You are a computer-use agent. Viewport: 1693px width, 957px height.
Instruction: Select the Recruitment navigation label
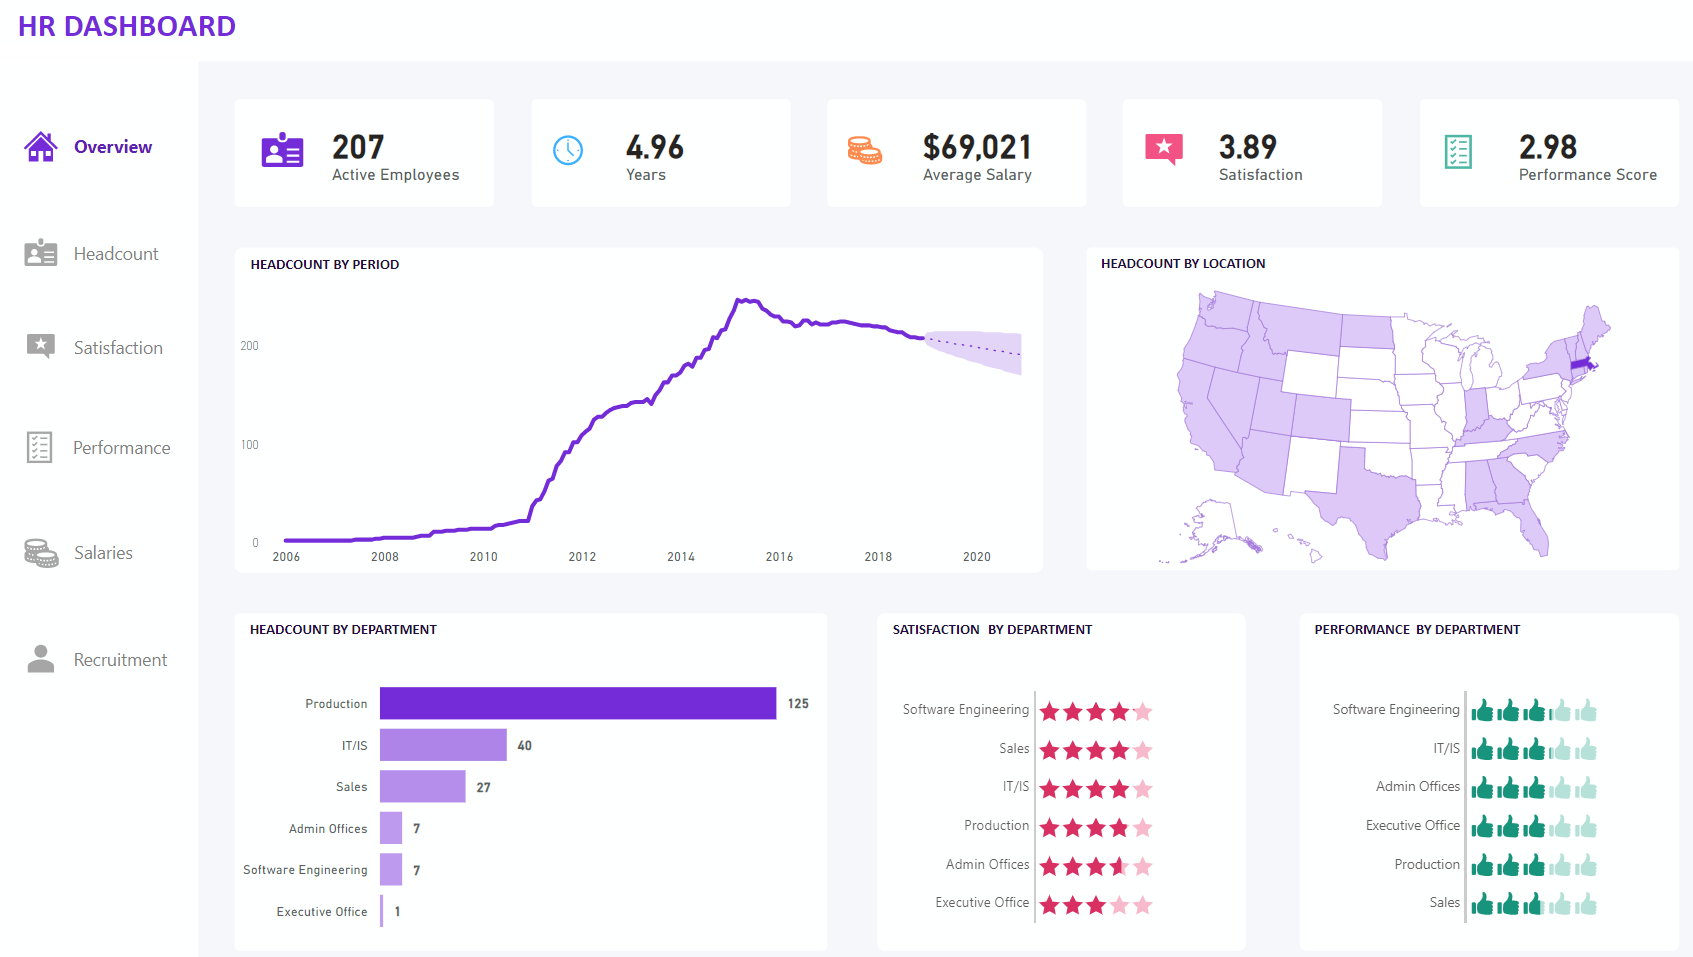[120, 660]
